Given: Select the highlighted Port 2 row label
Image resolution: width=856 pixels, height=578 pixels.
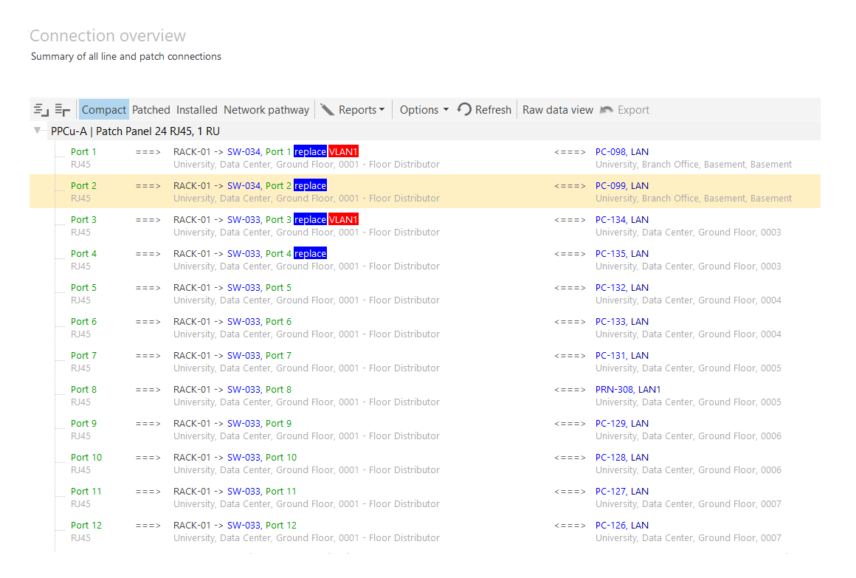Looking at the screenshot, I should pos(83,186).
